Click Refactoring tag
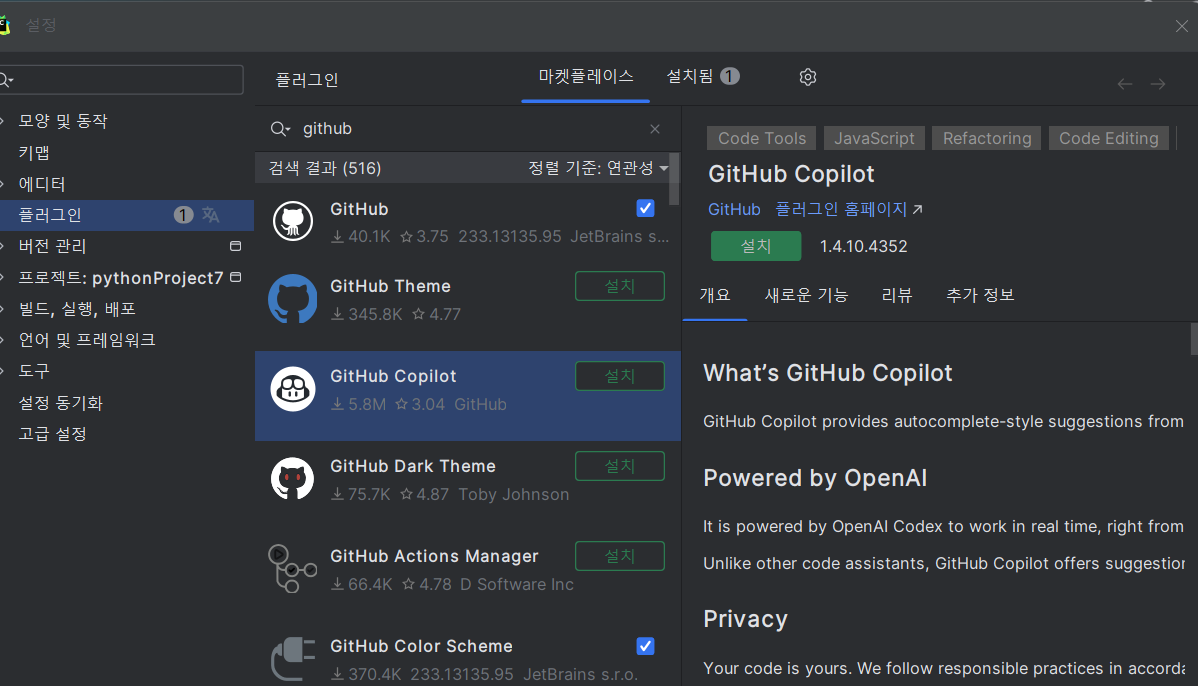The height and width of the screenshot is (686, 1198). pyautogui.click(x=987, y=138)
